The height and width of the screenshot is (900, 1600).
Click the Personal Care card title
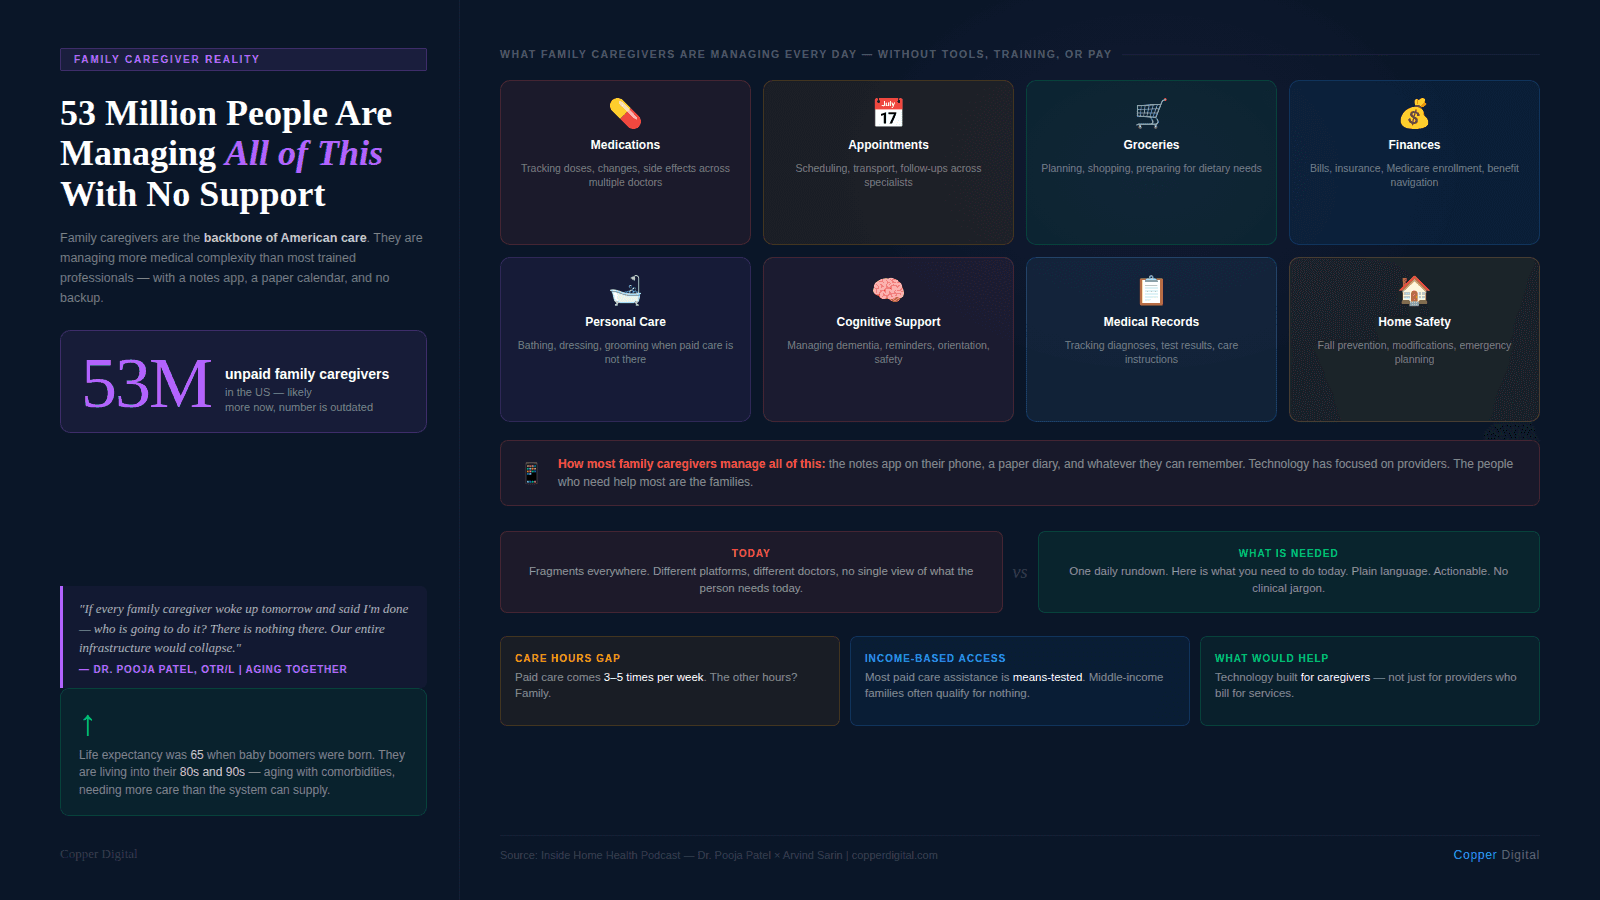point(625,322)
